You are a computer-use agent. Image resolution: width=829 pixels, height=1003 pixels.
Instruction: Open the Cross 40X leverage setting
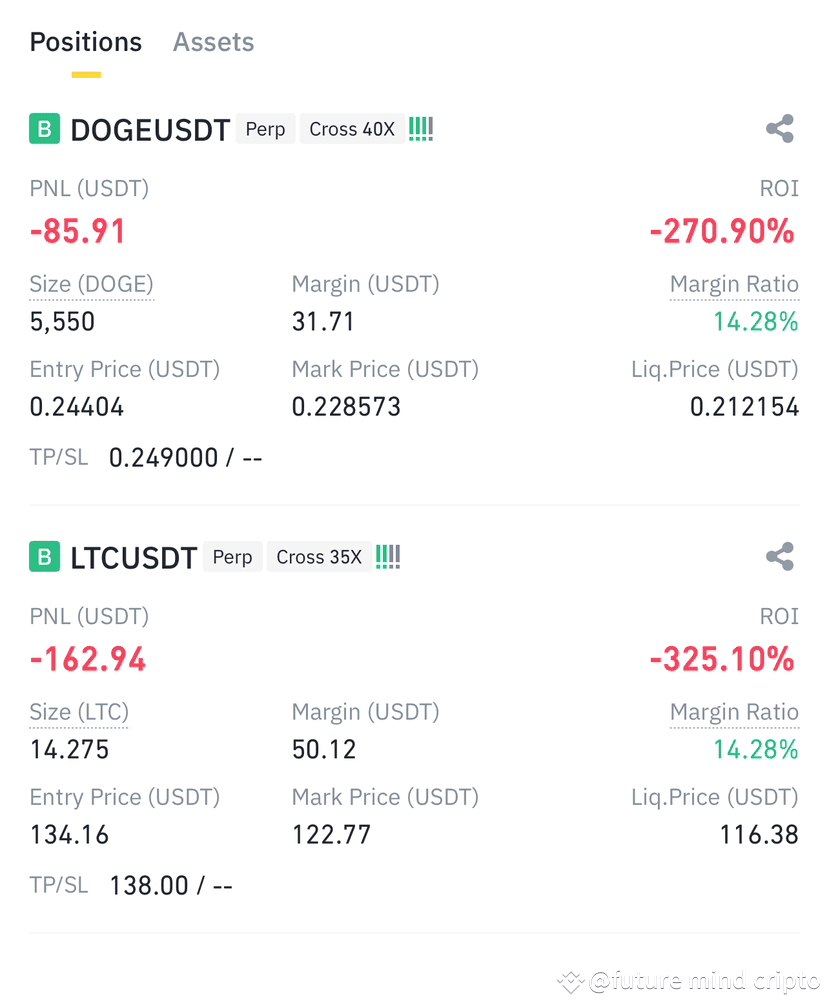tap(352, 129)
